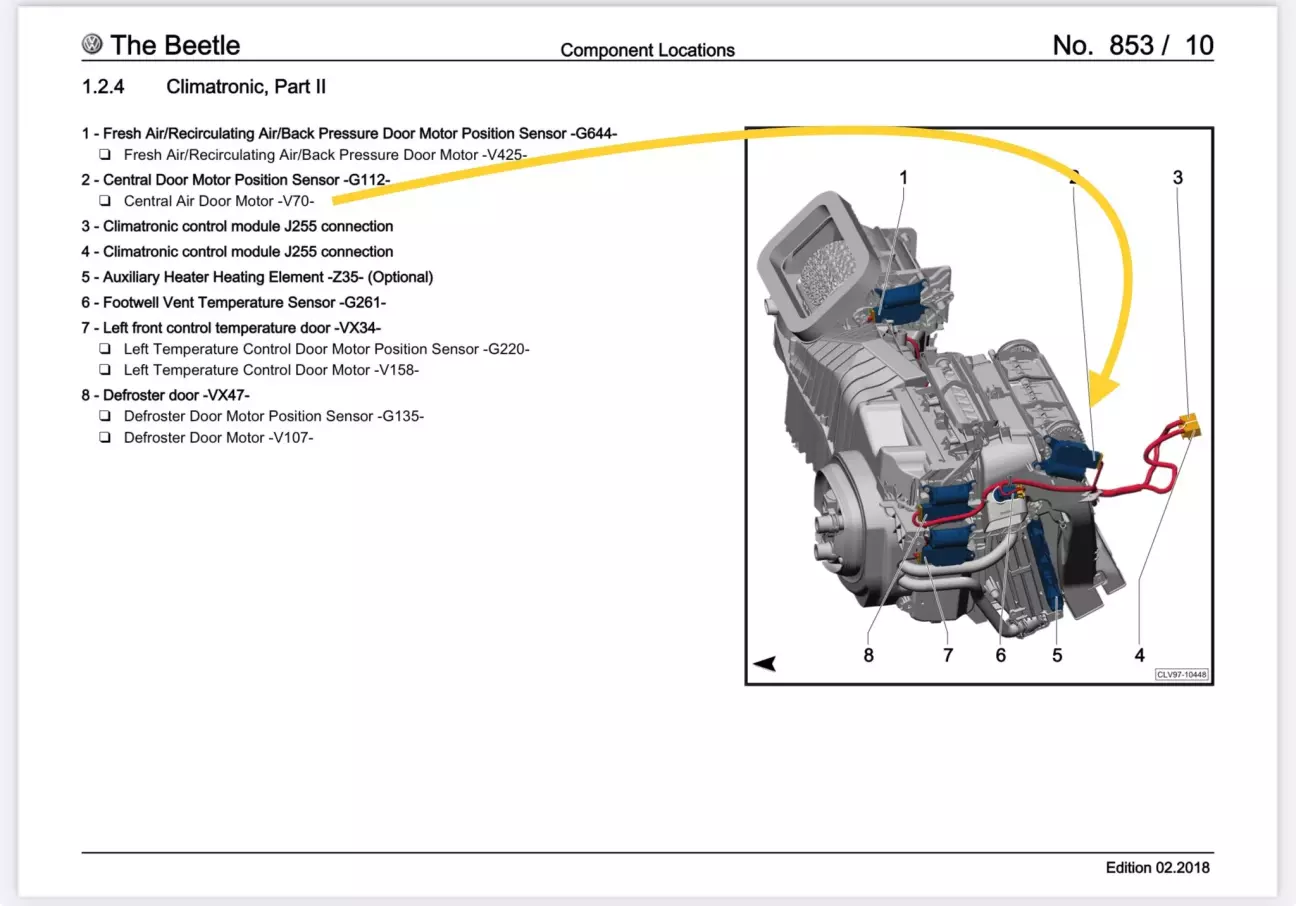Click the 1.2.4 Climatronic, Part II heading
The height and width of the screenshot is (906, 1296).
coord(204,87)
